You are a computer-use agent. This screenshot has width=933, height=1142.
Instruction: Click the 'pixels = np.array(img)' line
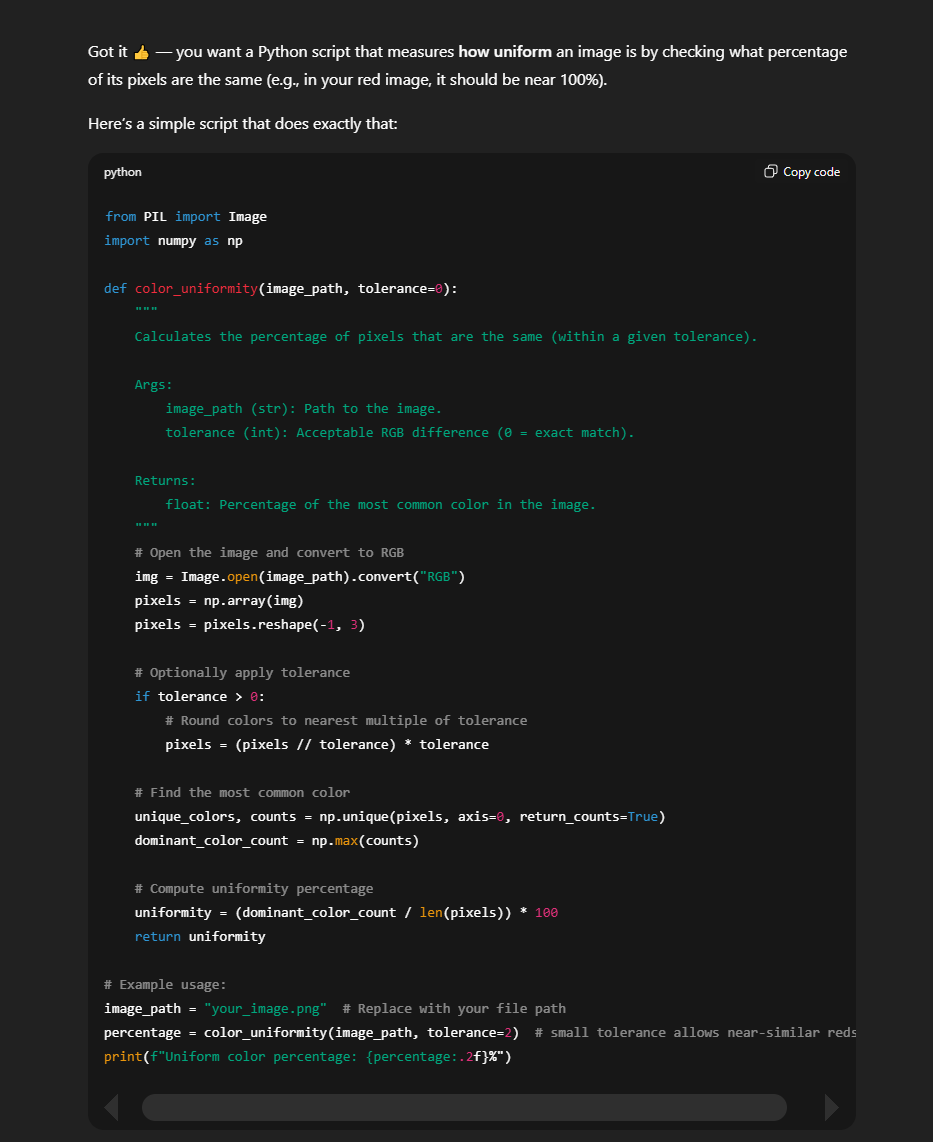pyautogui.click(x=219, y=602)
